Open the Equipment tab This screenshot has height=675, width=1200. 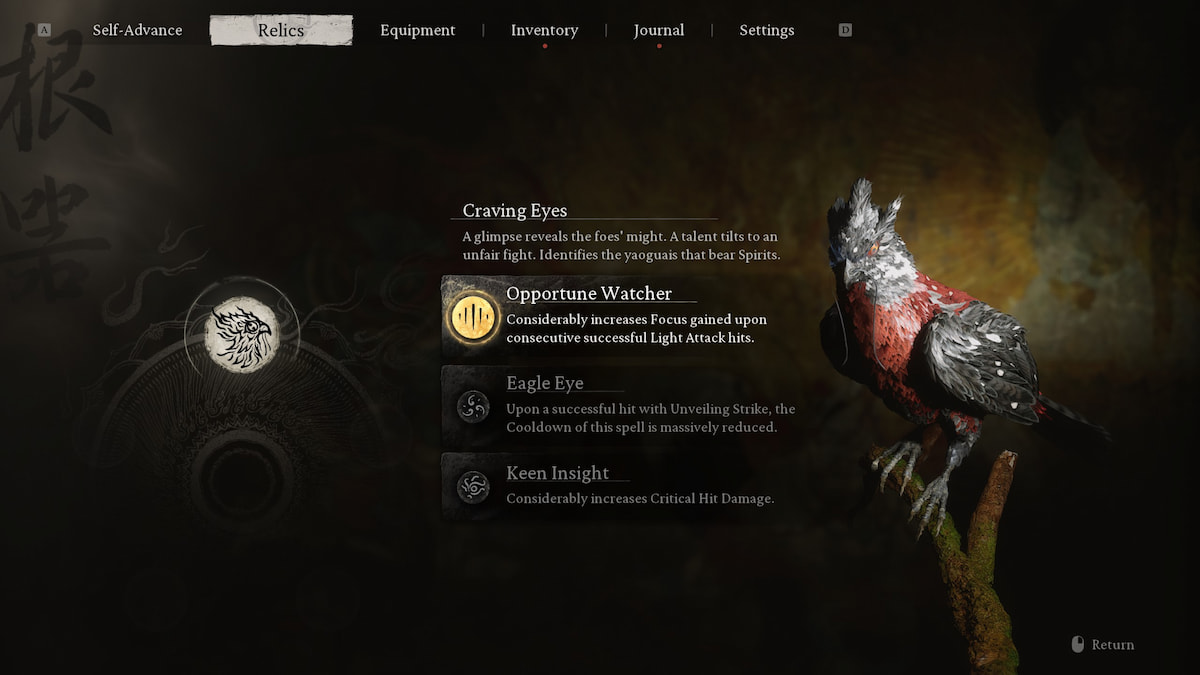point(417,30)
